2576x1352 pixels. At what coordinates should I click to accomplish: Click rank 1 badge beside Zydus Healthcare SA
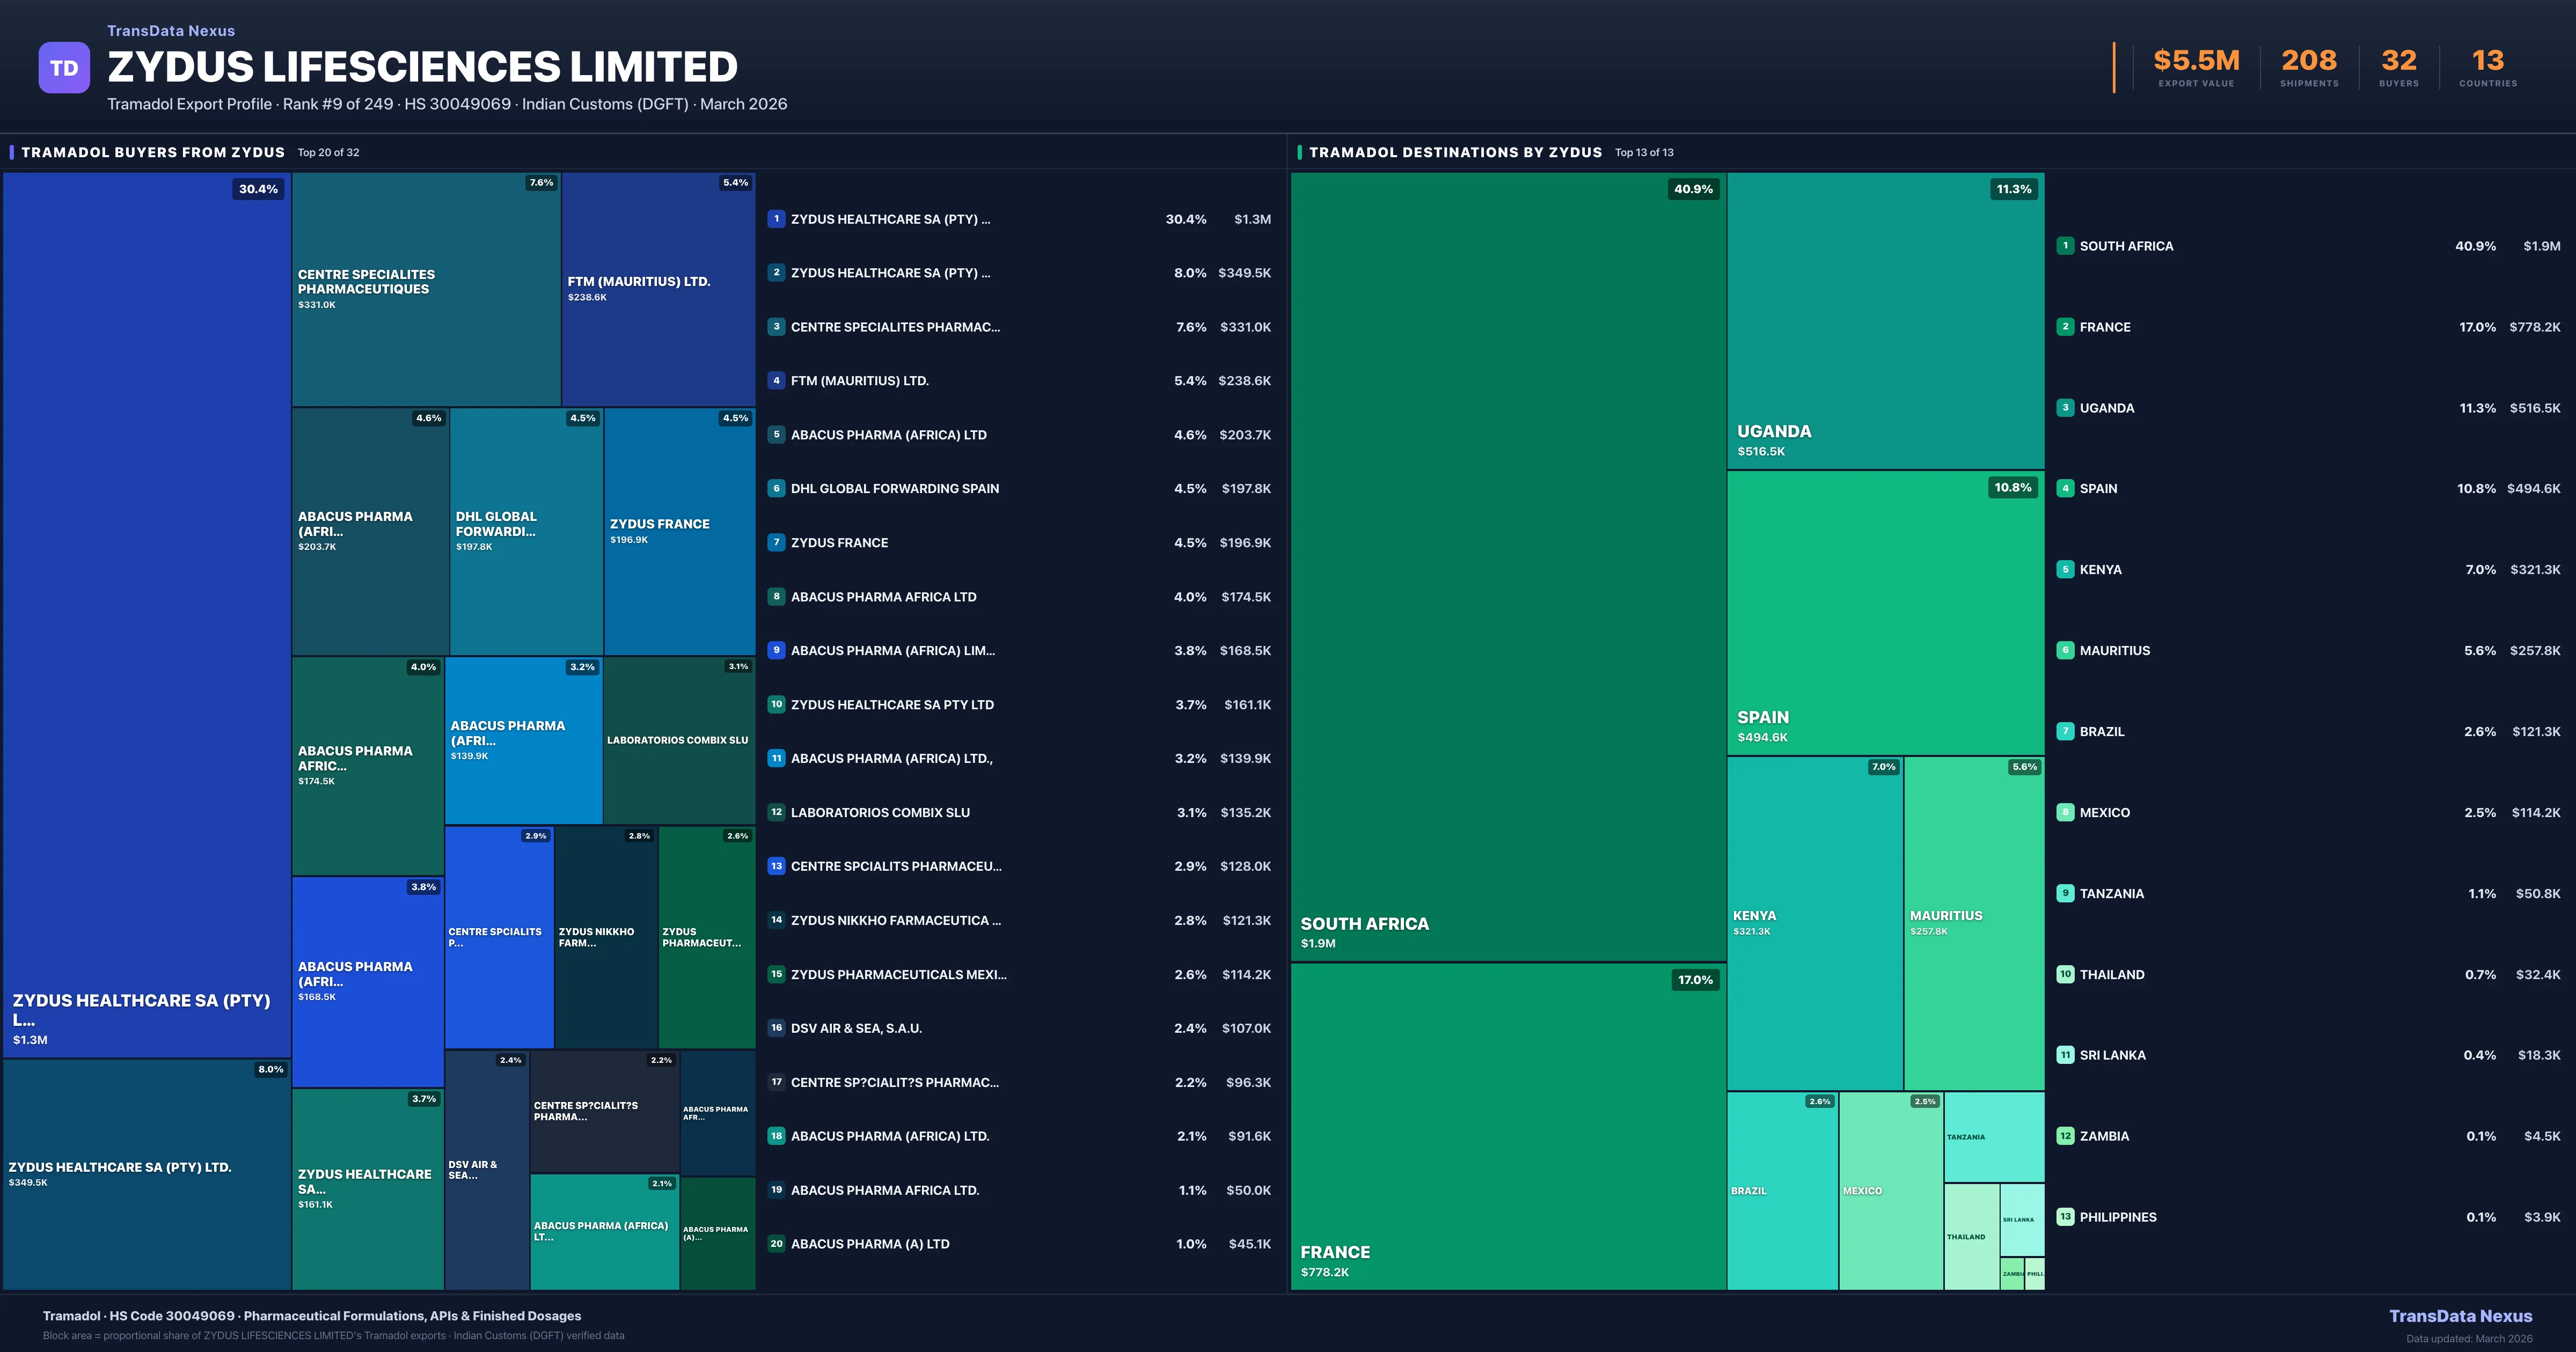pos(776,219)
